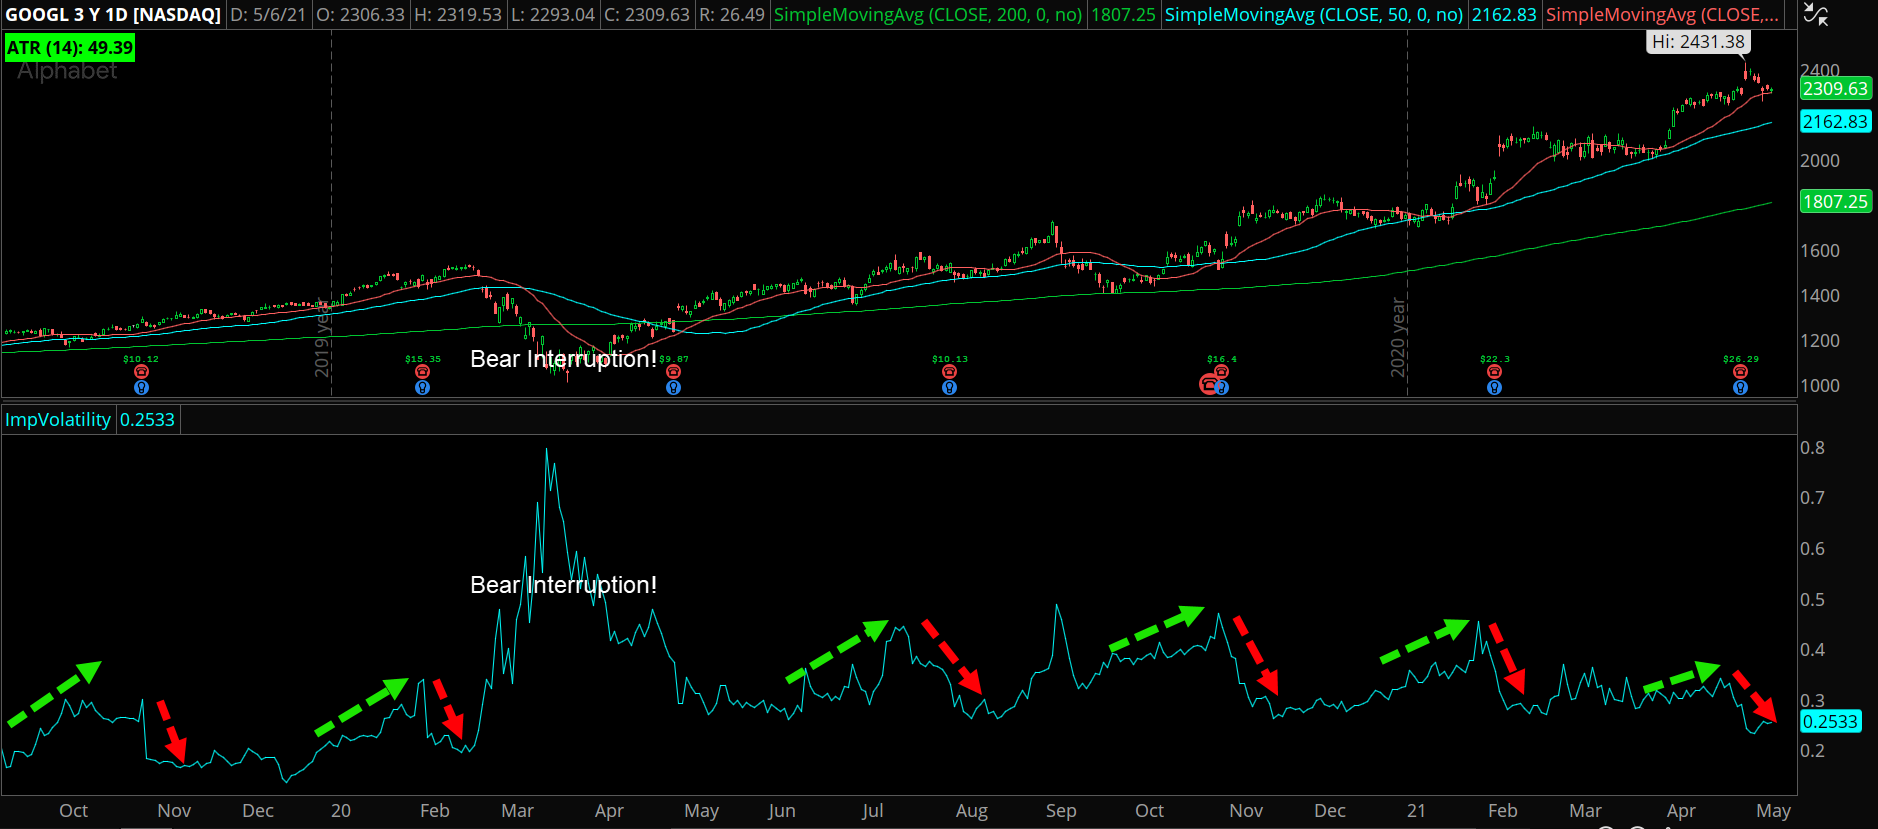
Task: Click the H: 2319.53 high value
Action: pos(458,15)
